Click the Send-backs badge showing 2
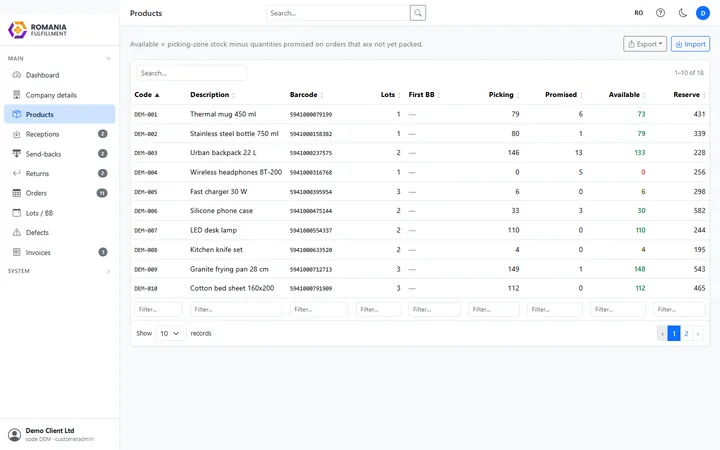The width and height of the screenshot is (720, 450). pos(102,153)
